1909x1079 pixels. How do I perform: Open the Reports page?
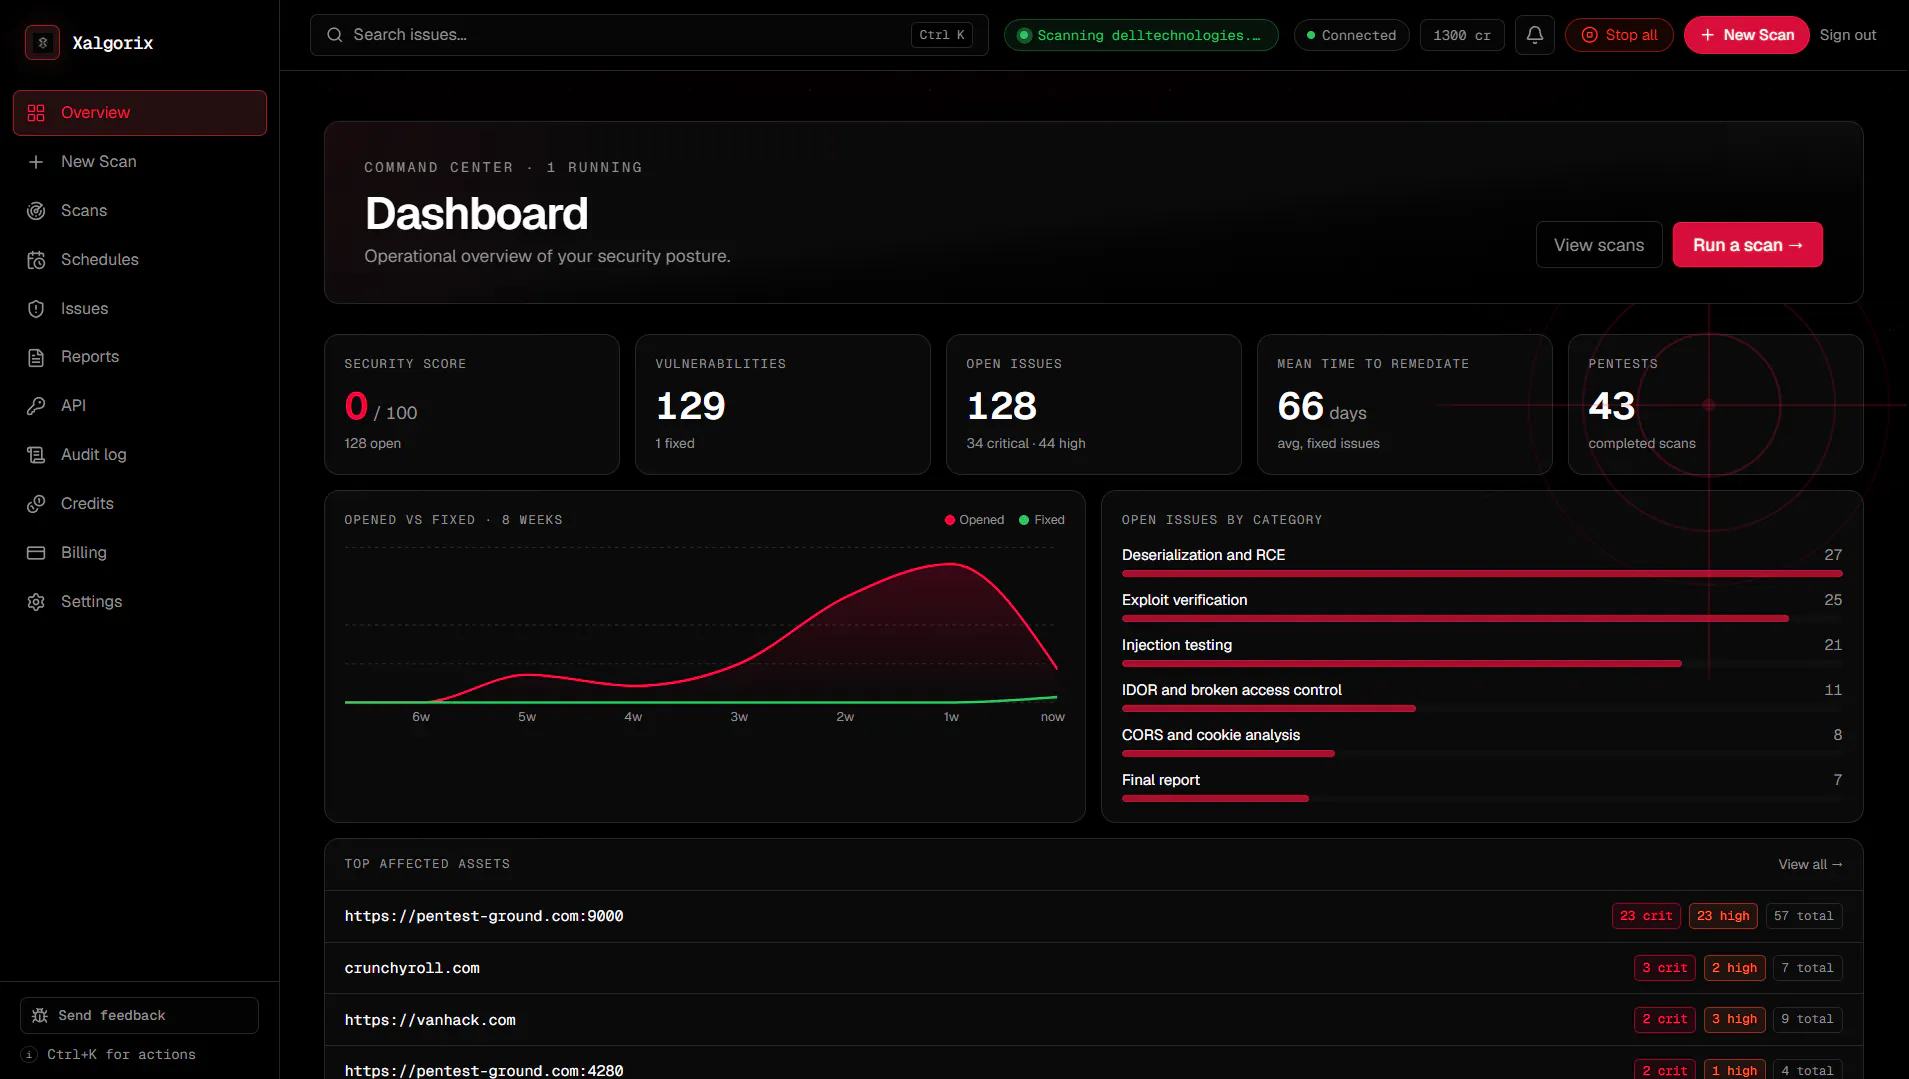point(140,357)
